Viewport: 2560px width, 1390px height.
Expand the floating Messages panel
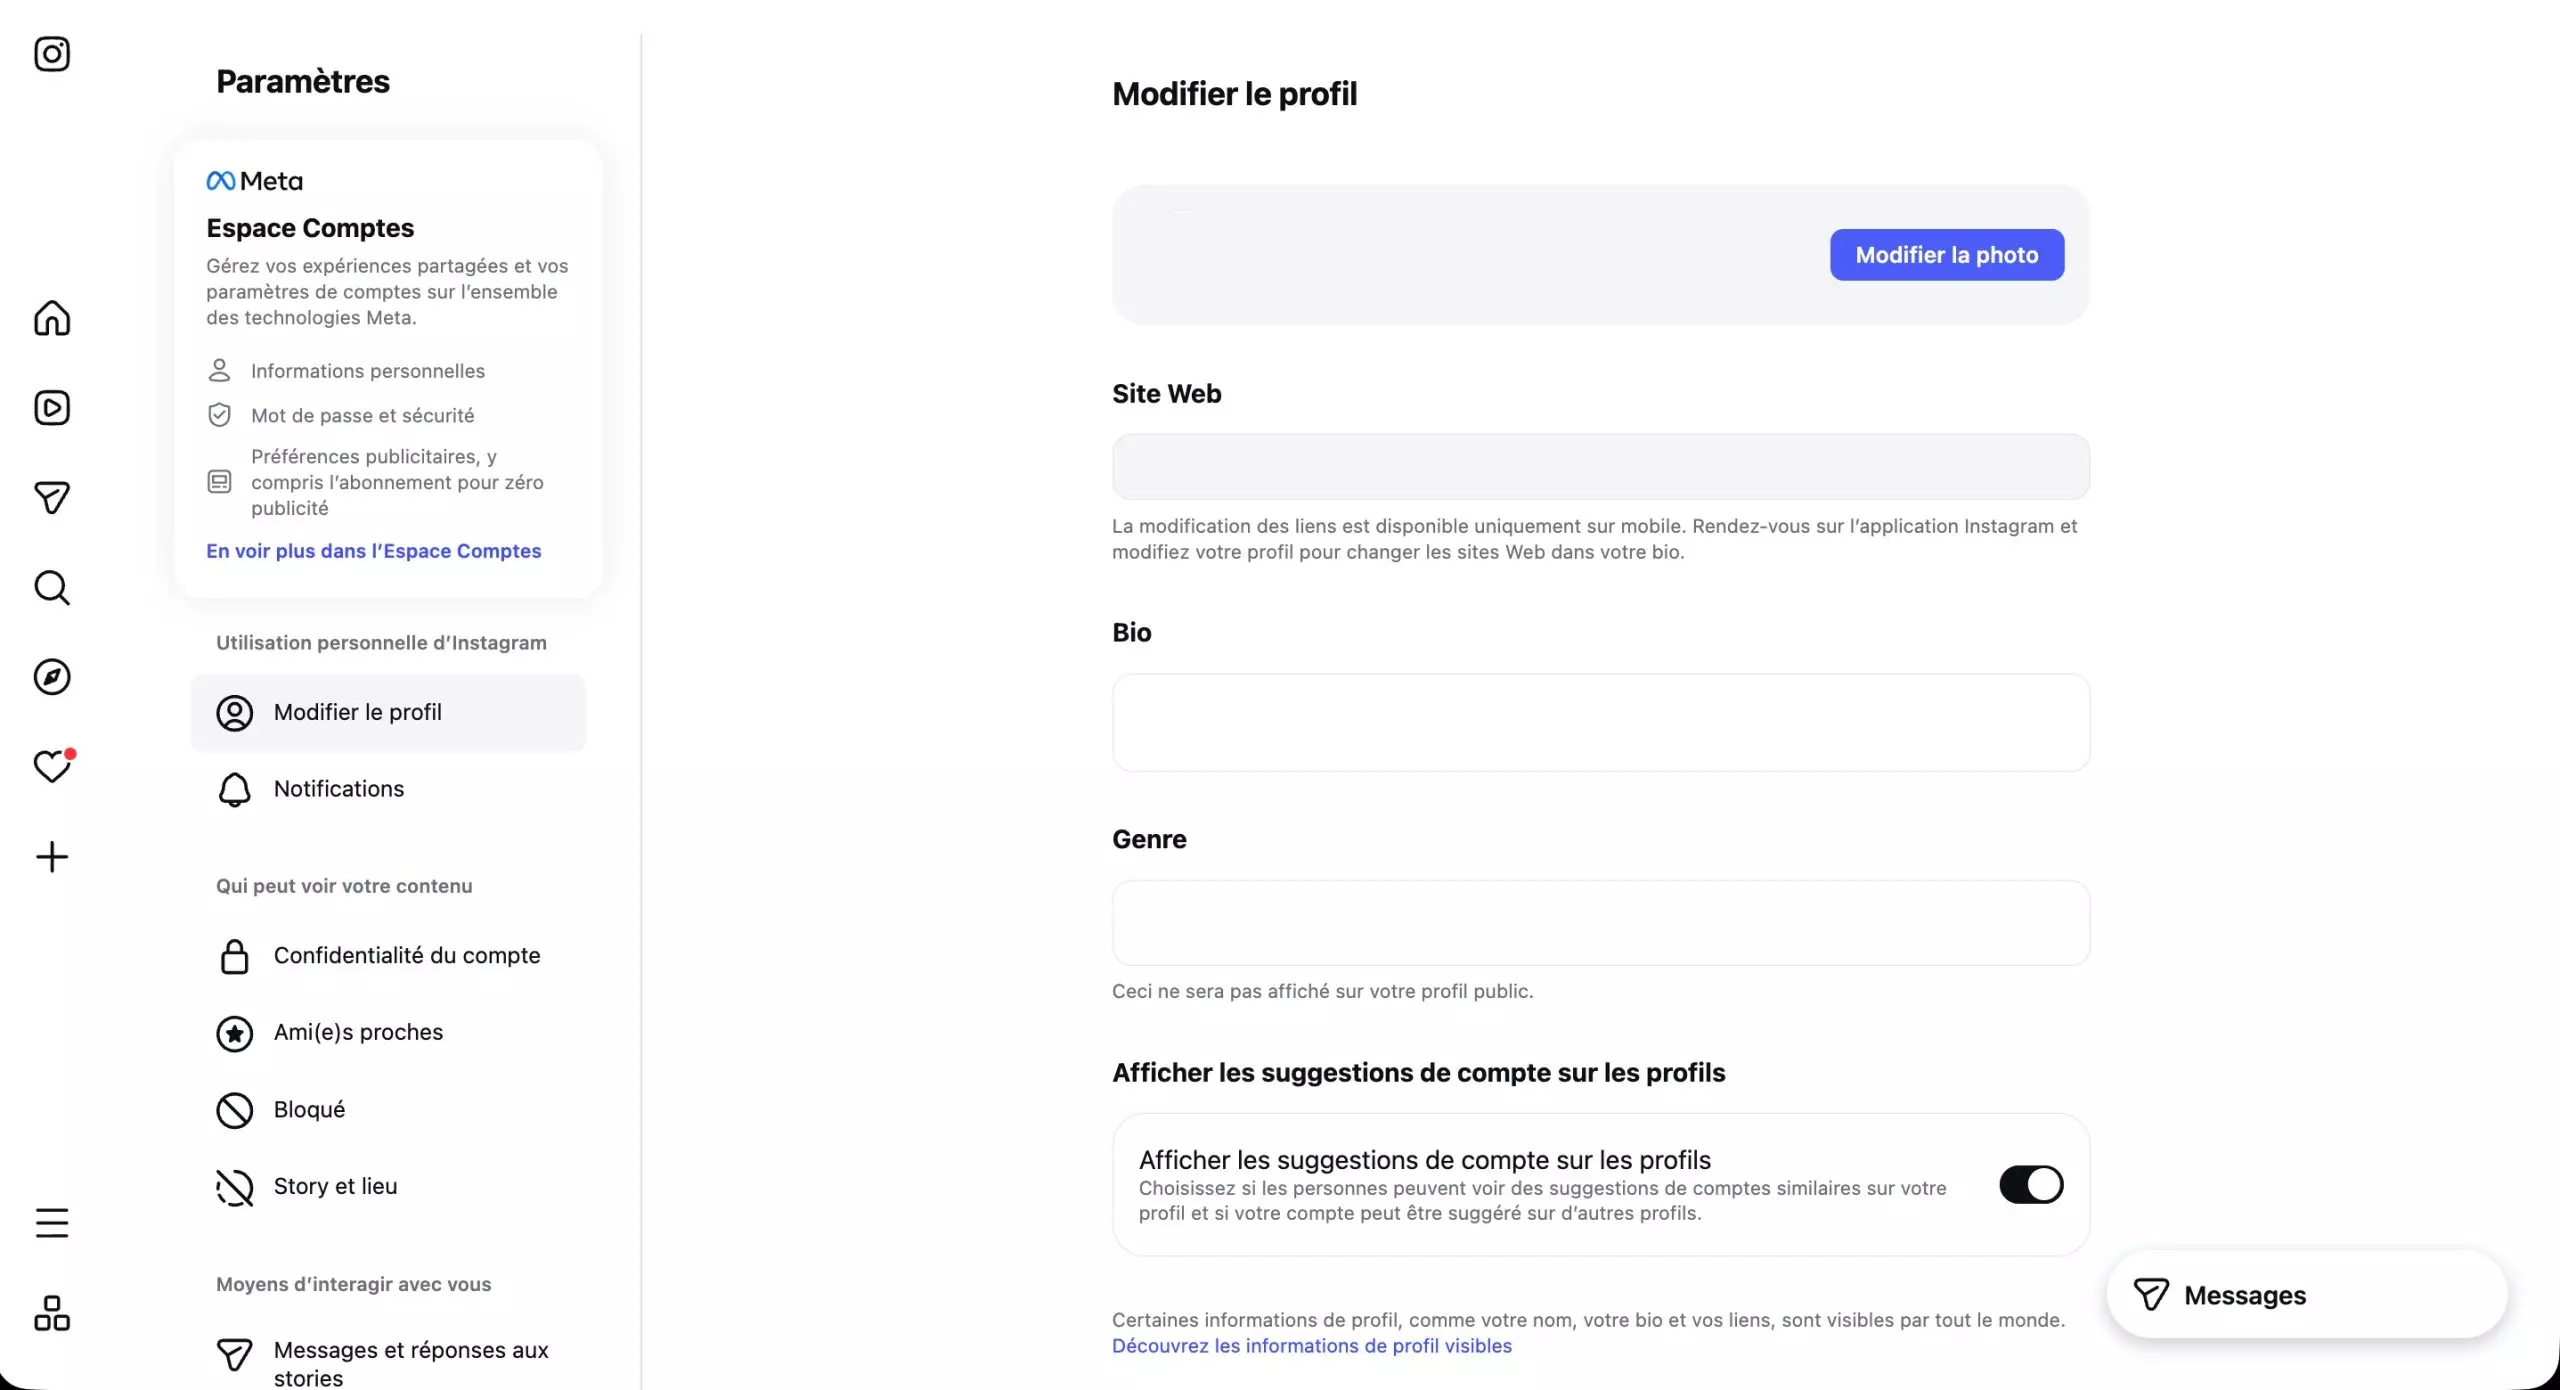[2305, 1295]
